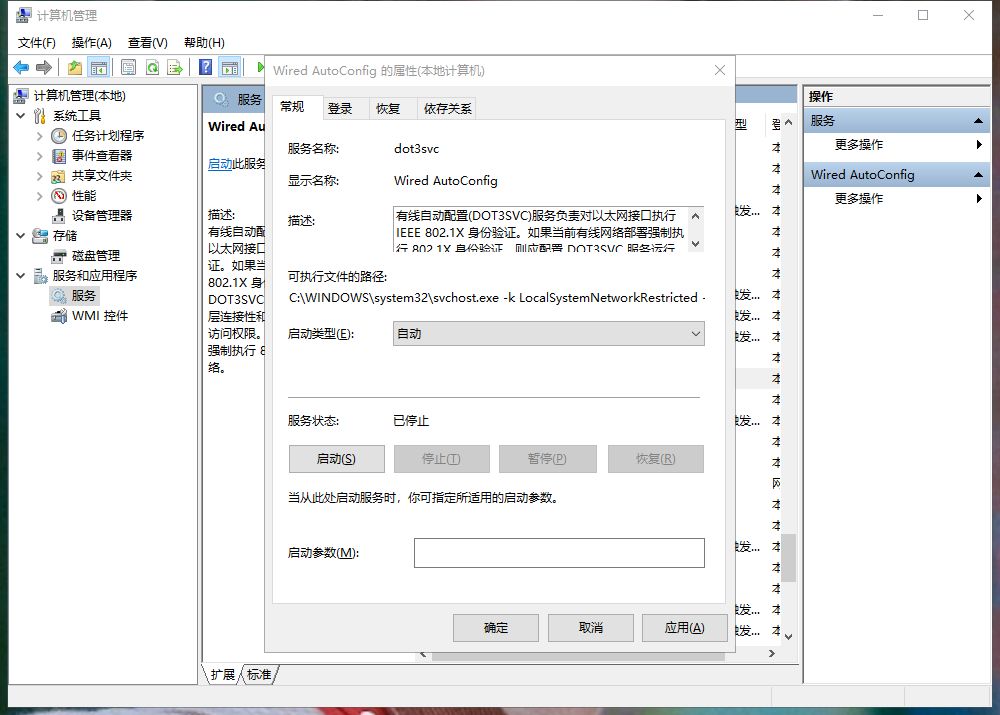Switch to the 依存关系 tab

447,109
